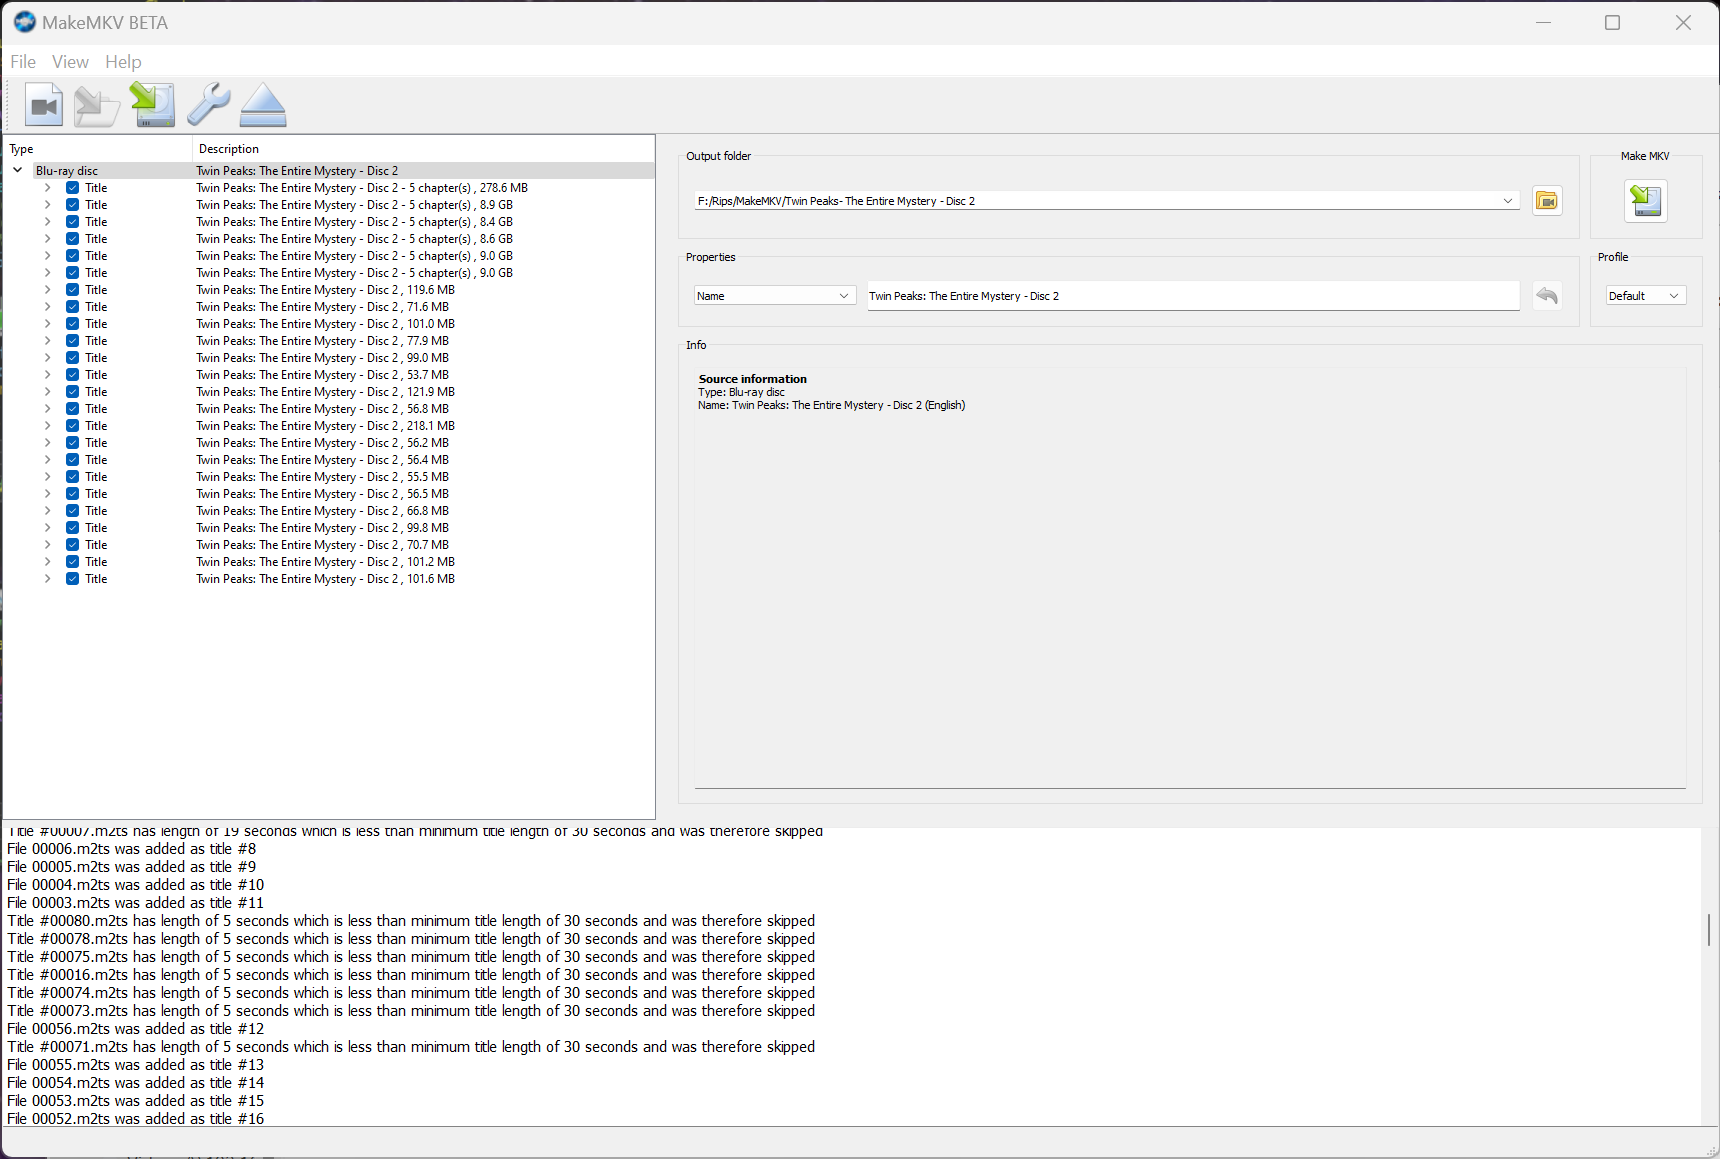
Task: Click the Description column header
Action: [424, 149]
